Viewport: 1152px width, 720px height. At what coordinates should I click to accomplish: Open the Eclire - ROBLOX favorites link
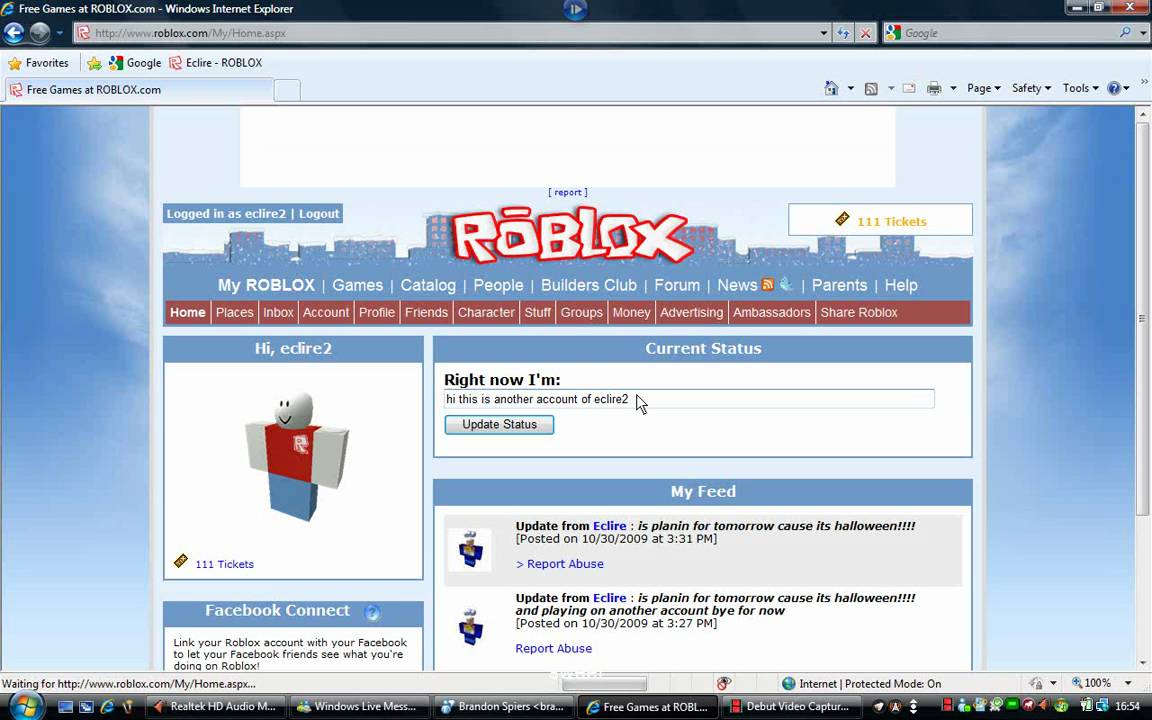(215, 63)
